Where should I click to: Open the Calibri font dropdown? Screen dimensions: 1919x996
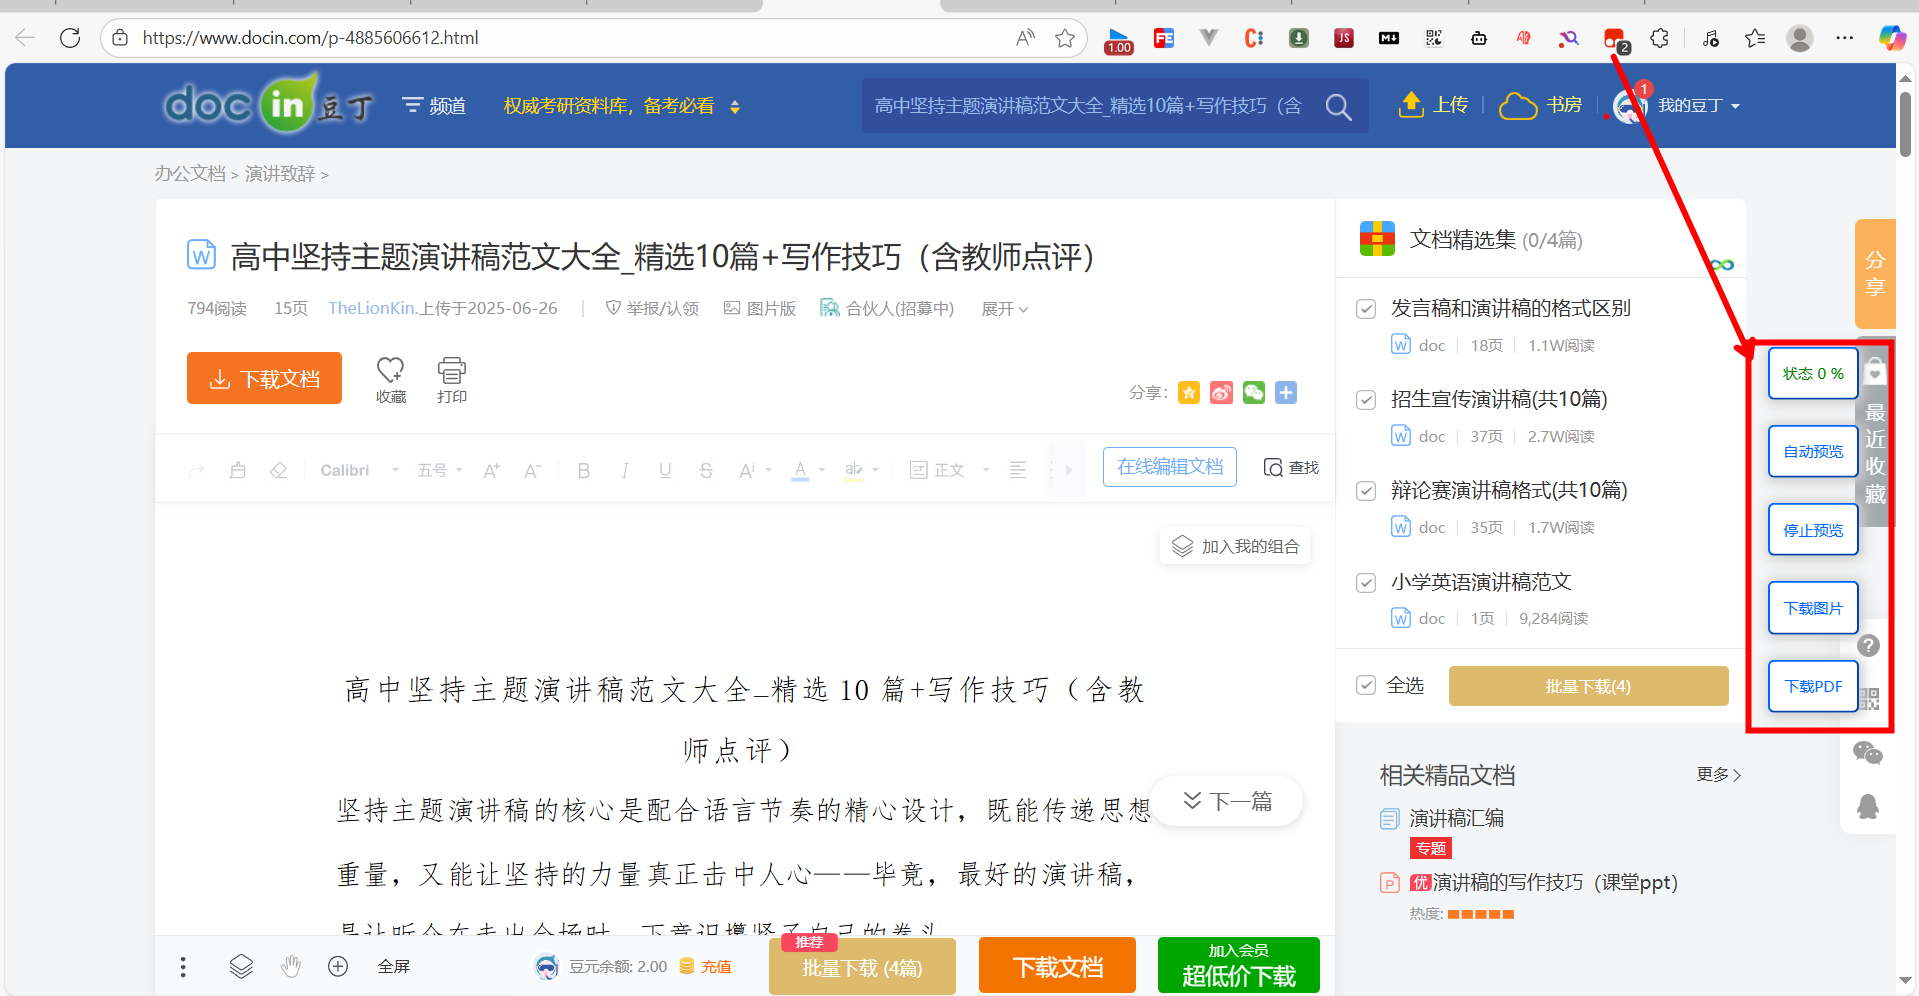click(x=358, y=470)
